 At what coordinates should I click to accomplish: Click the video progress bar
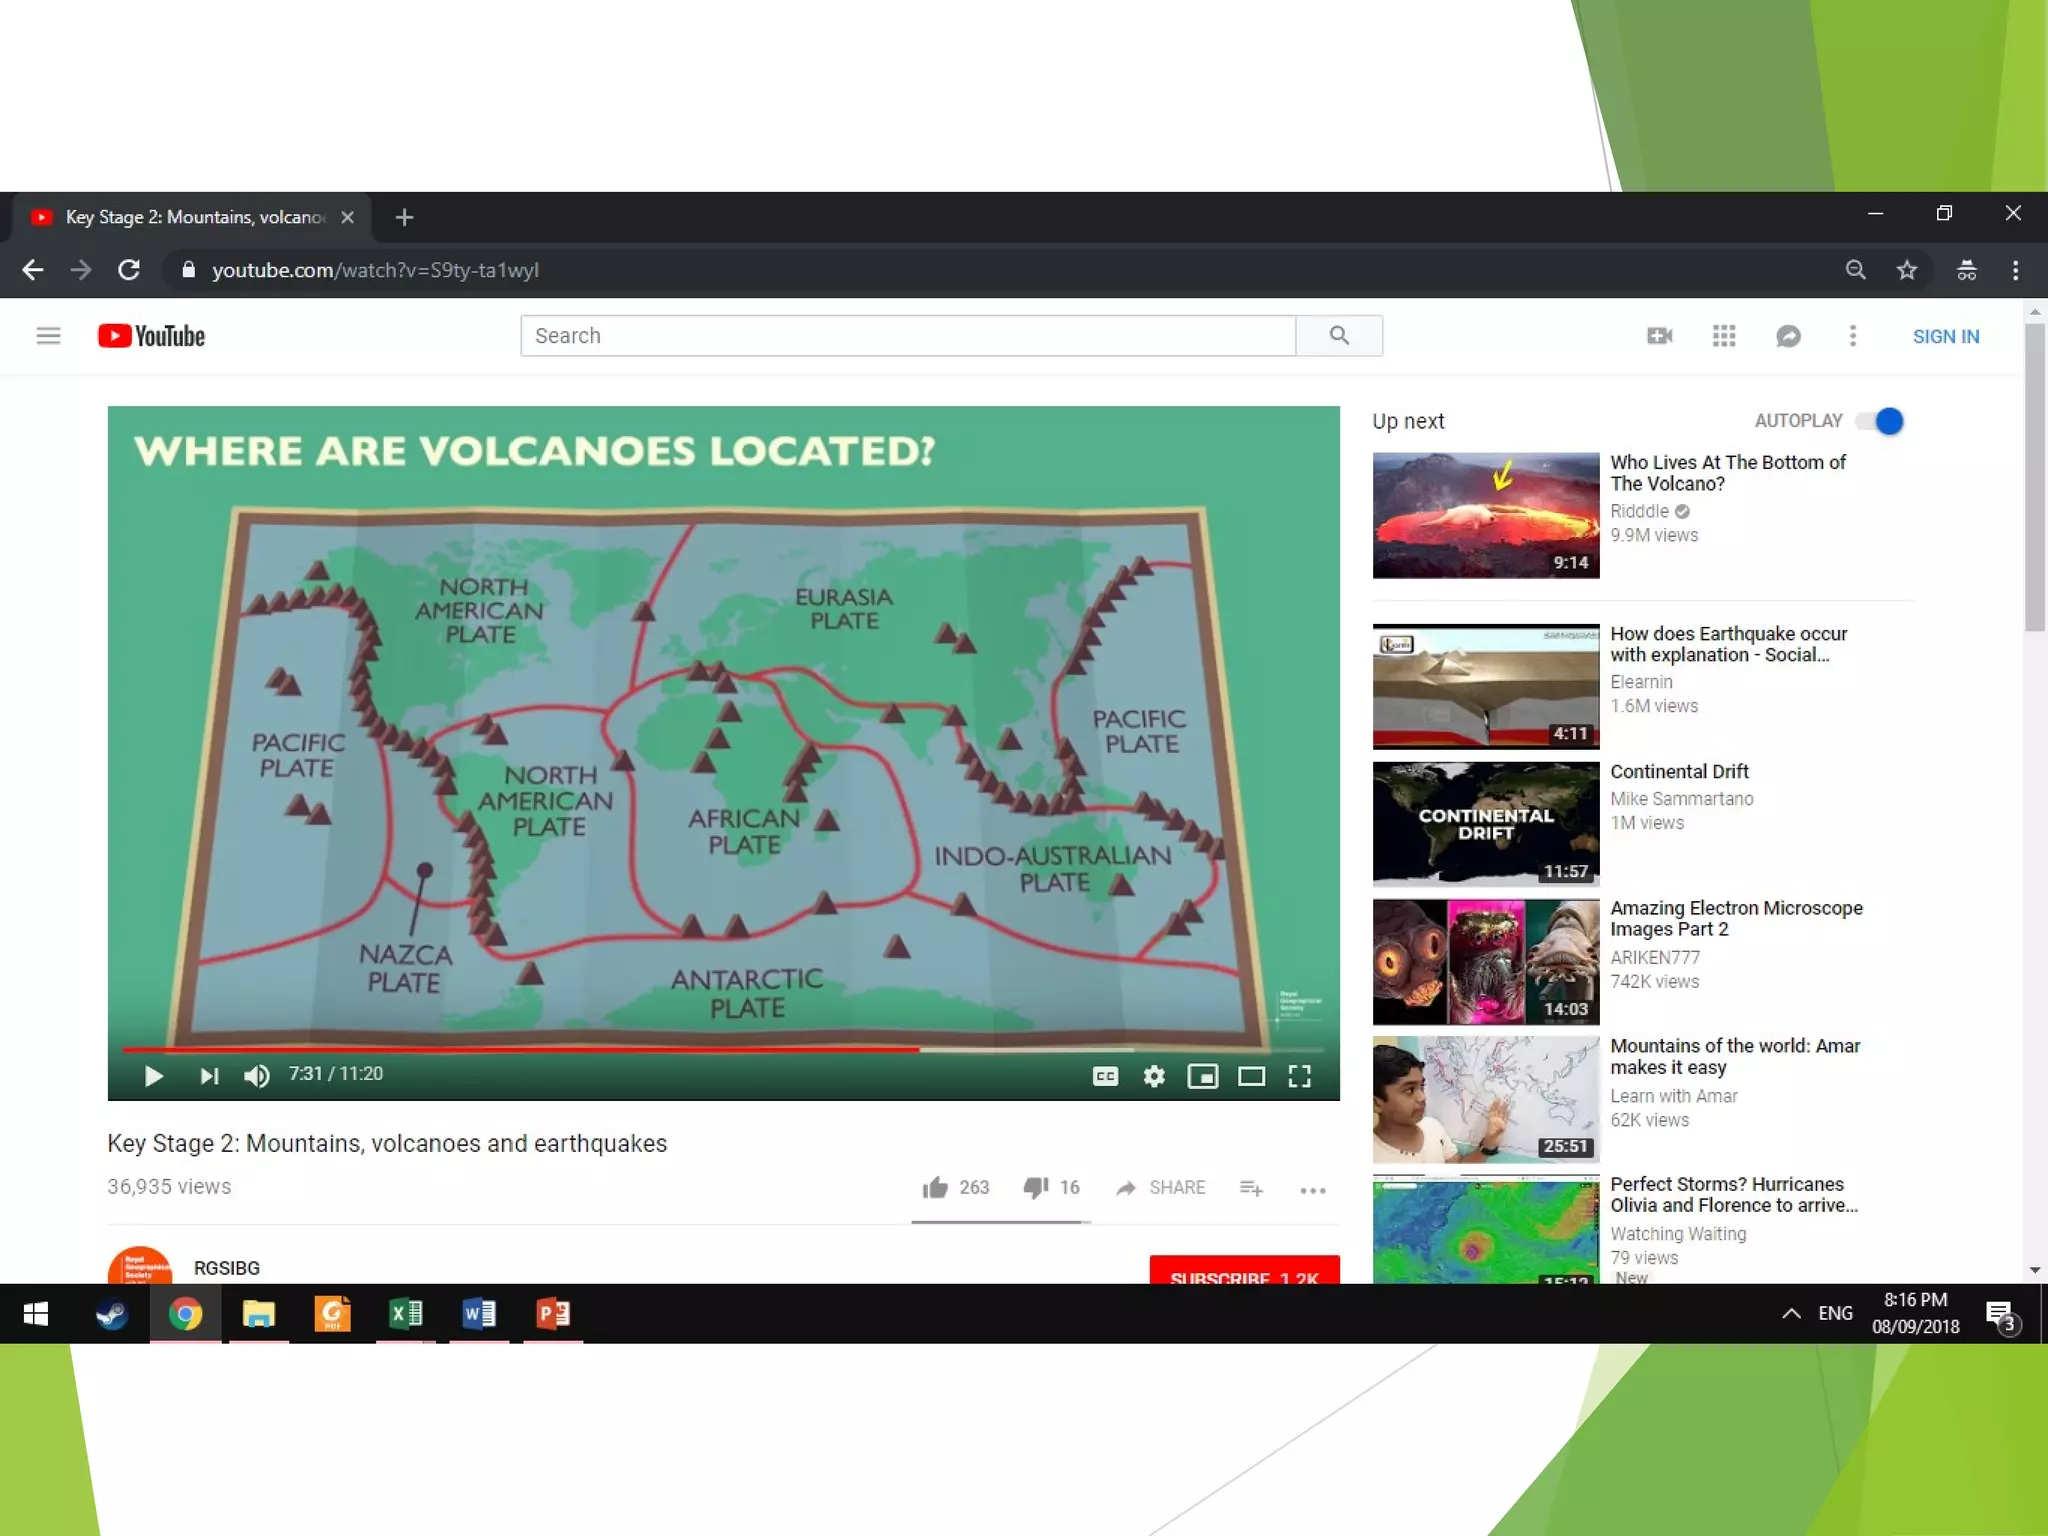tap(720, 1050)
